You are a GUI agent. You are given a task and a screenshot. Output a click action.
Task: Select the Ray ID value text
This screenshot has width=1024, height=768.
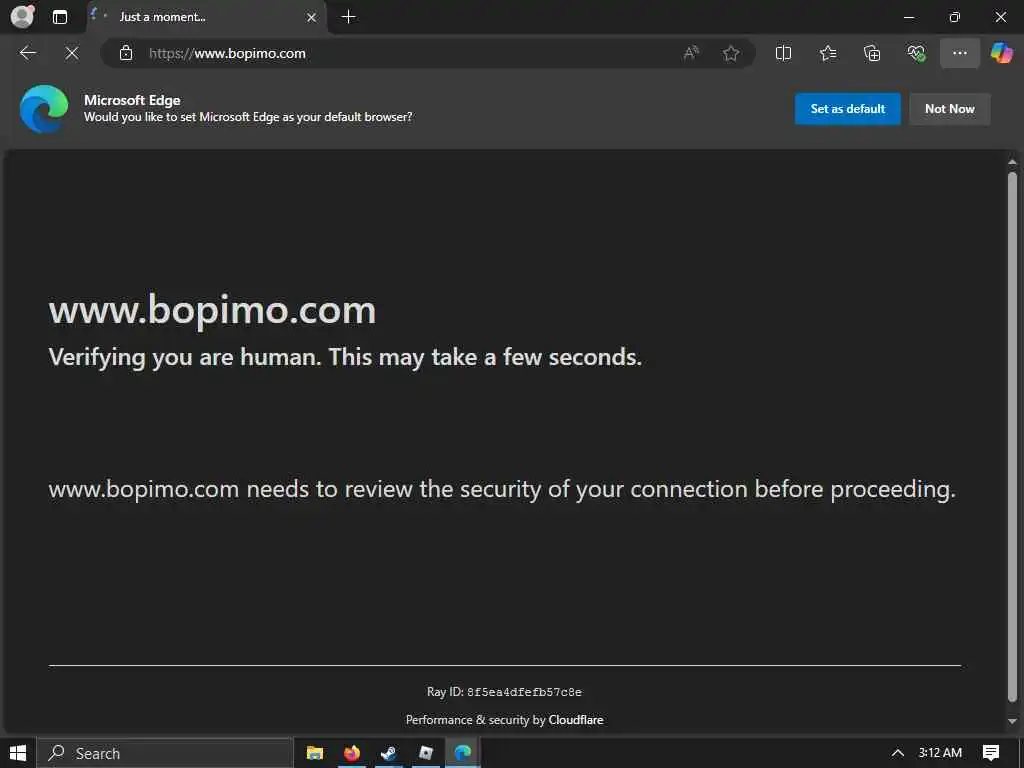tap(524, 692)
